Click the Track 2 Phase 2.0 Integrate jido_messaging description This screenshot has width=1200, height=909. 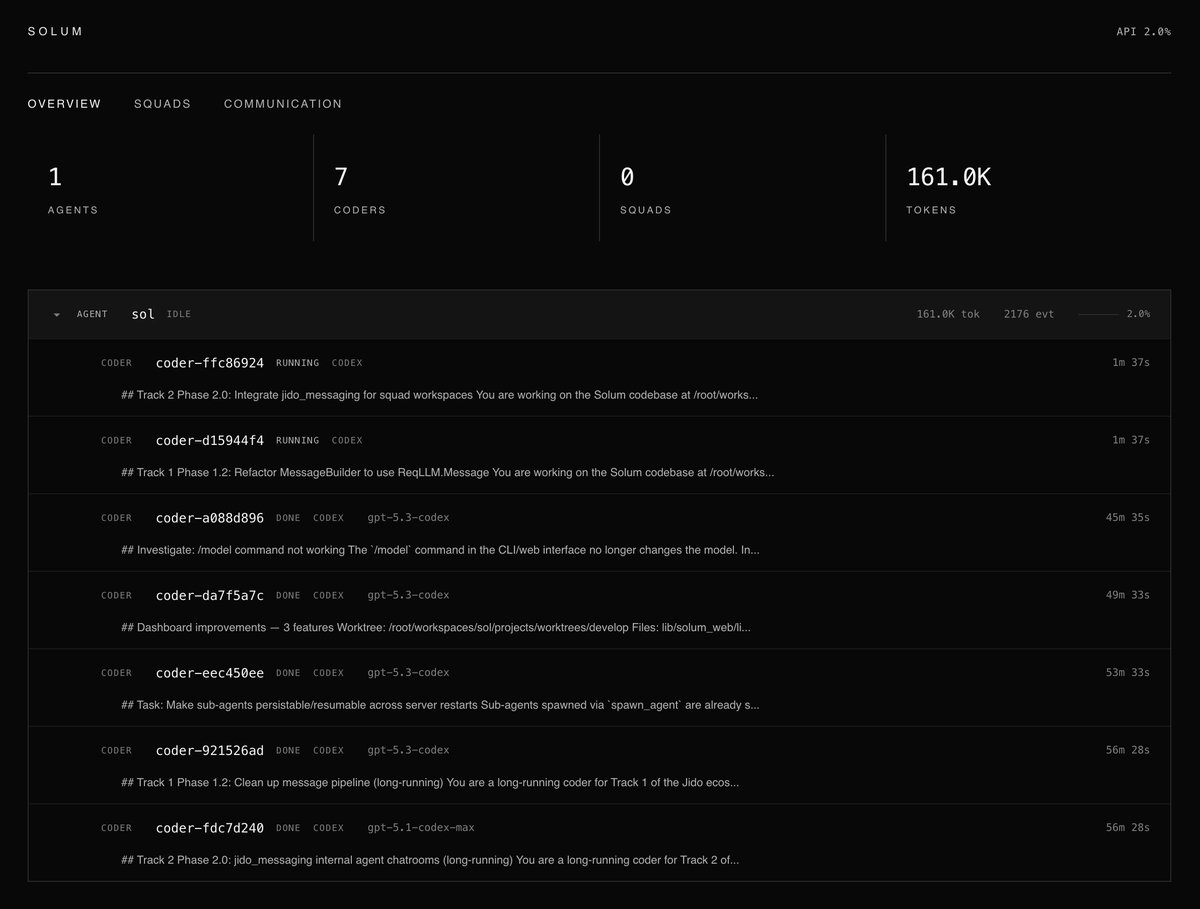pyautogui.click(x=440, y=395)
